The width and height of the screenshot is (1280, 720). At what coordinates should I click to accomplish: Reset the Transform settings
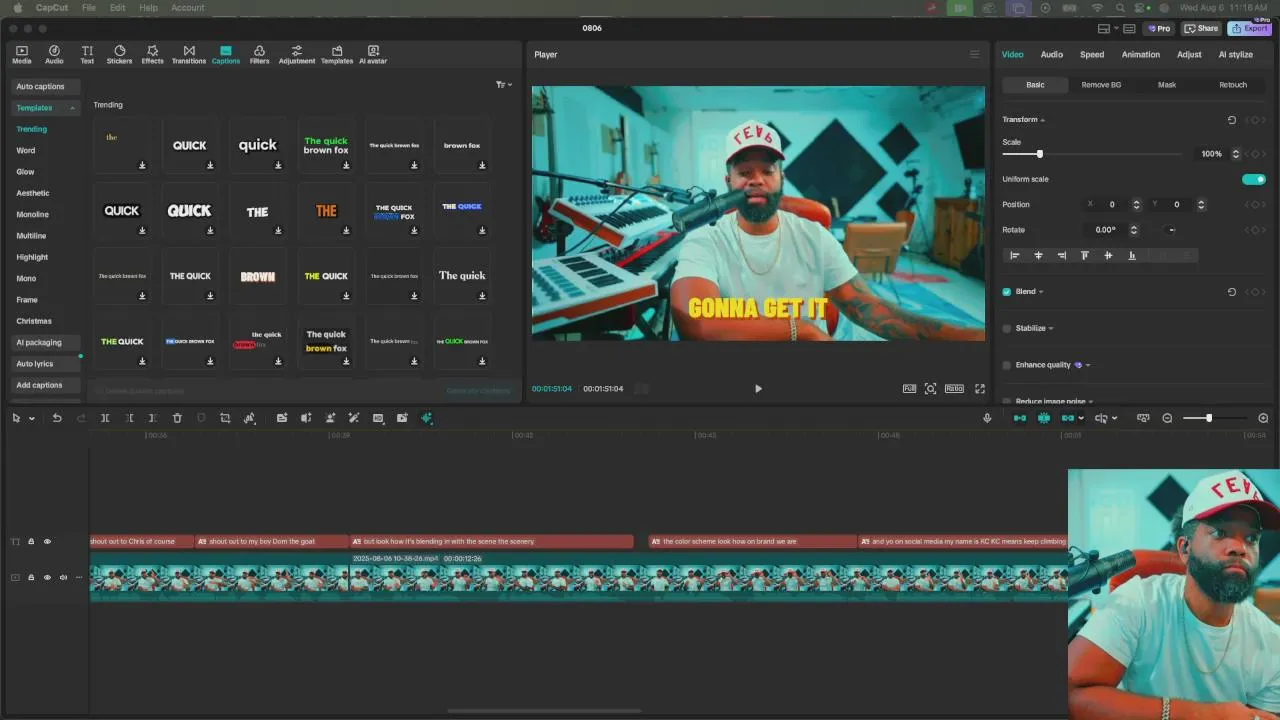pyautogui.click(x=1232, y=120)
